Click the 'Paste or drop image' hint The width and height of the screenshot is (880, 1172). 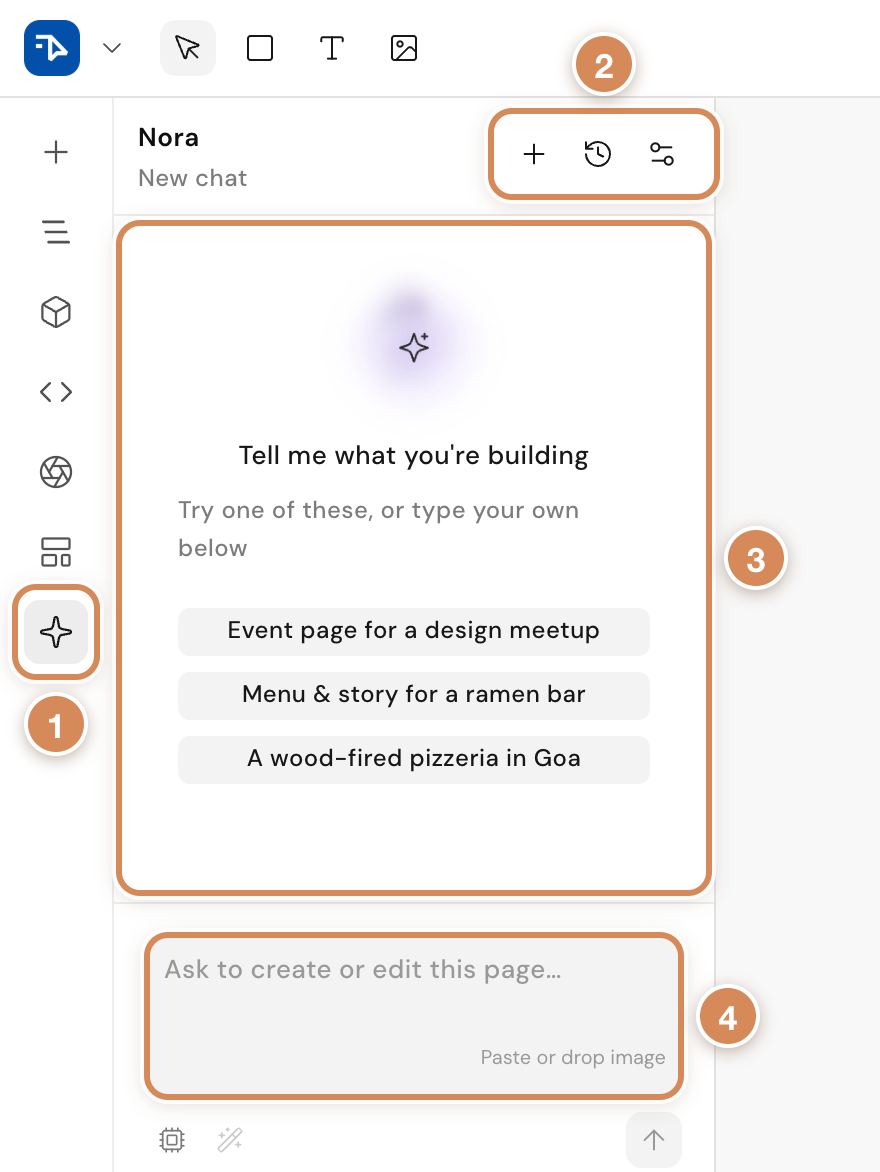pyautogui.click(x=573, y=1058)
